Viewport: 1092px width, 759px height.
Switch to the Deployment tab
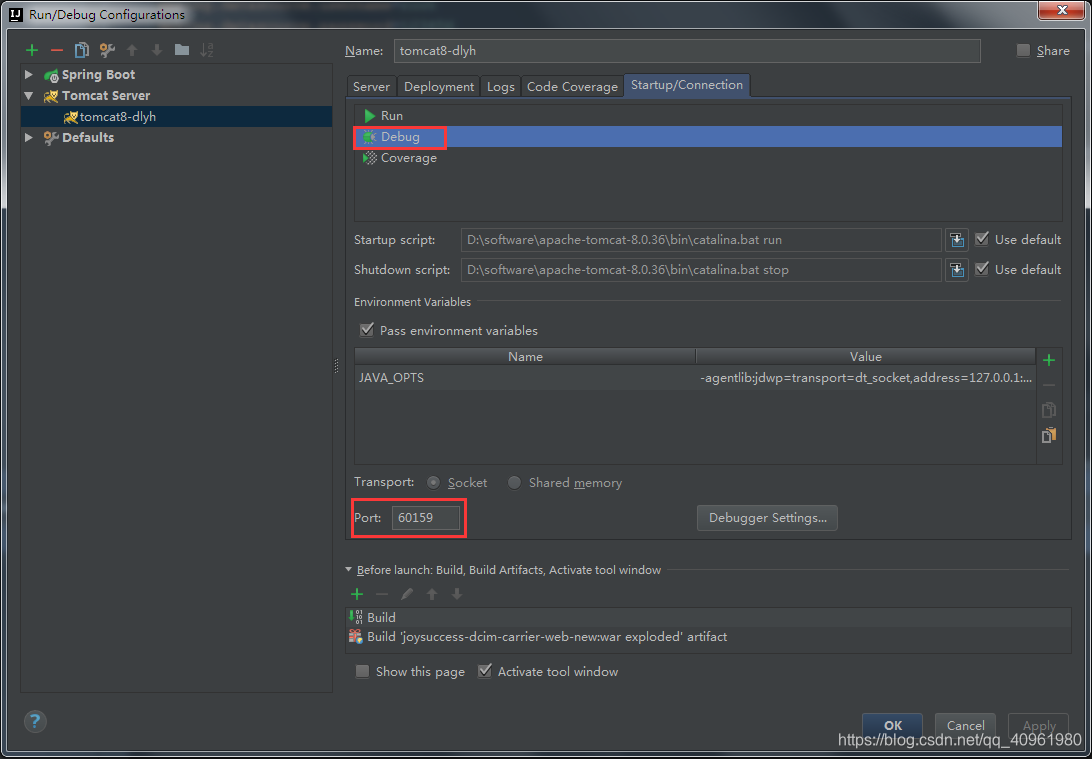(439, 86)
